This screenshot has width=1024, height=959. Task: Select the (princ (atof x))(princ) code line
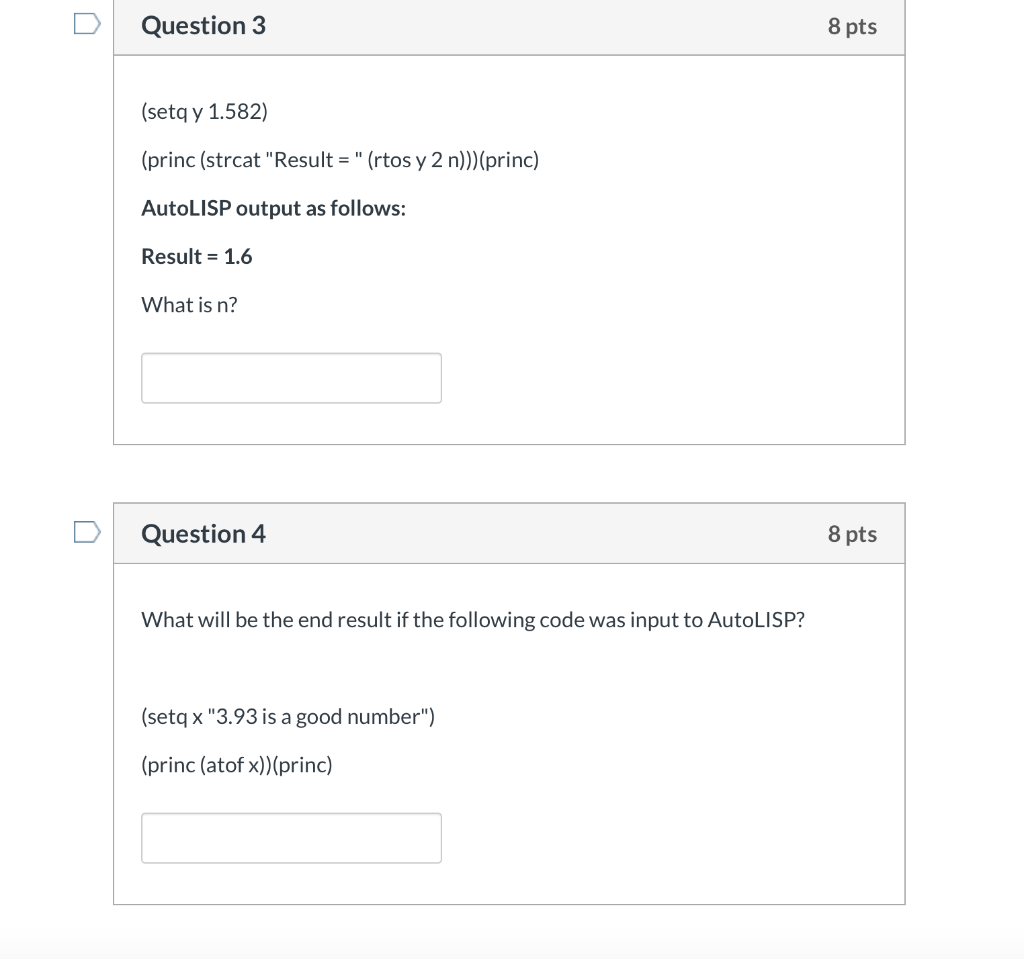(x=237, y=764)
